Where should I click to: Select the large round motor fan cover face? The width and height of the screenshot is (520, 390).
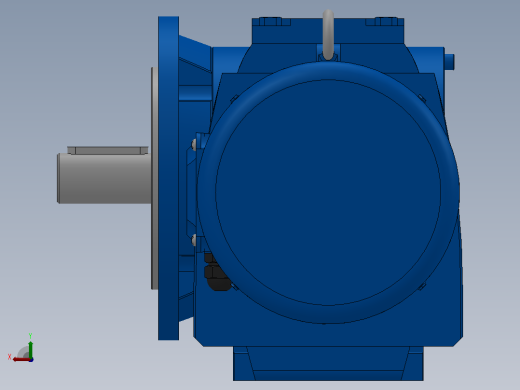tap(328, 192)
